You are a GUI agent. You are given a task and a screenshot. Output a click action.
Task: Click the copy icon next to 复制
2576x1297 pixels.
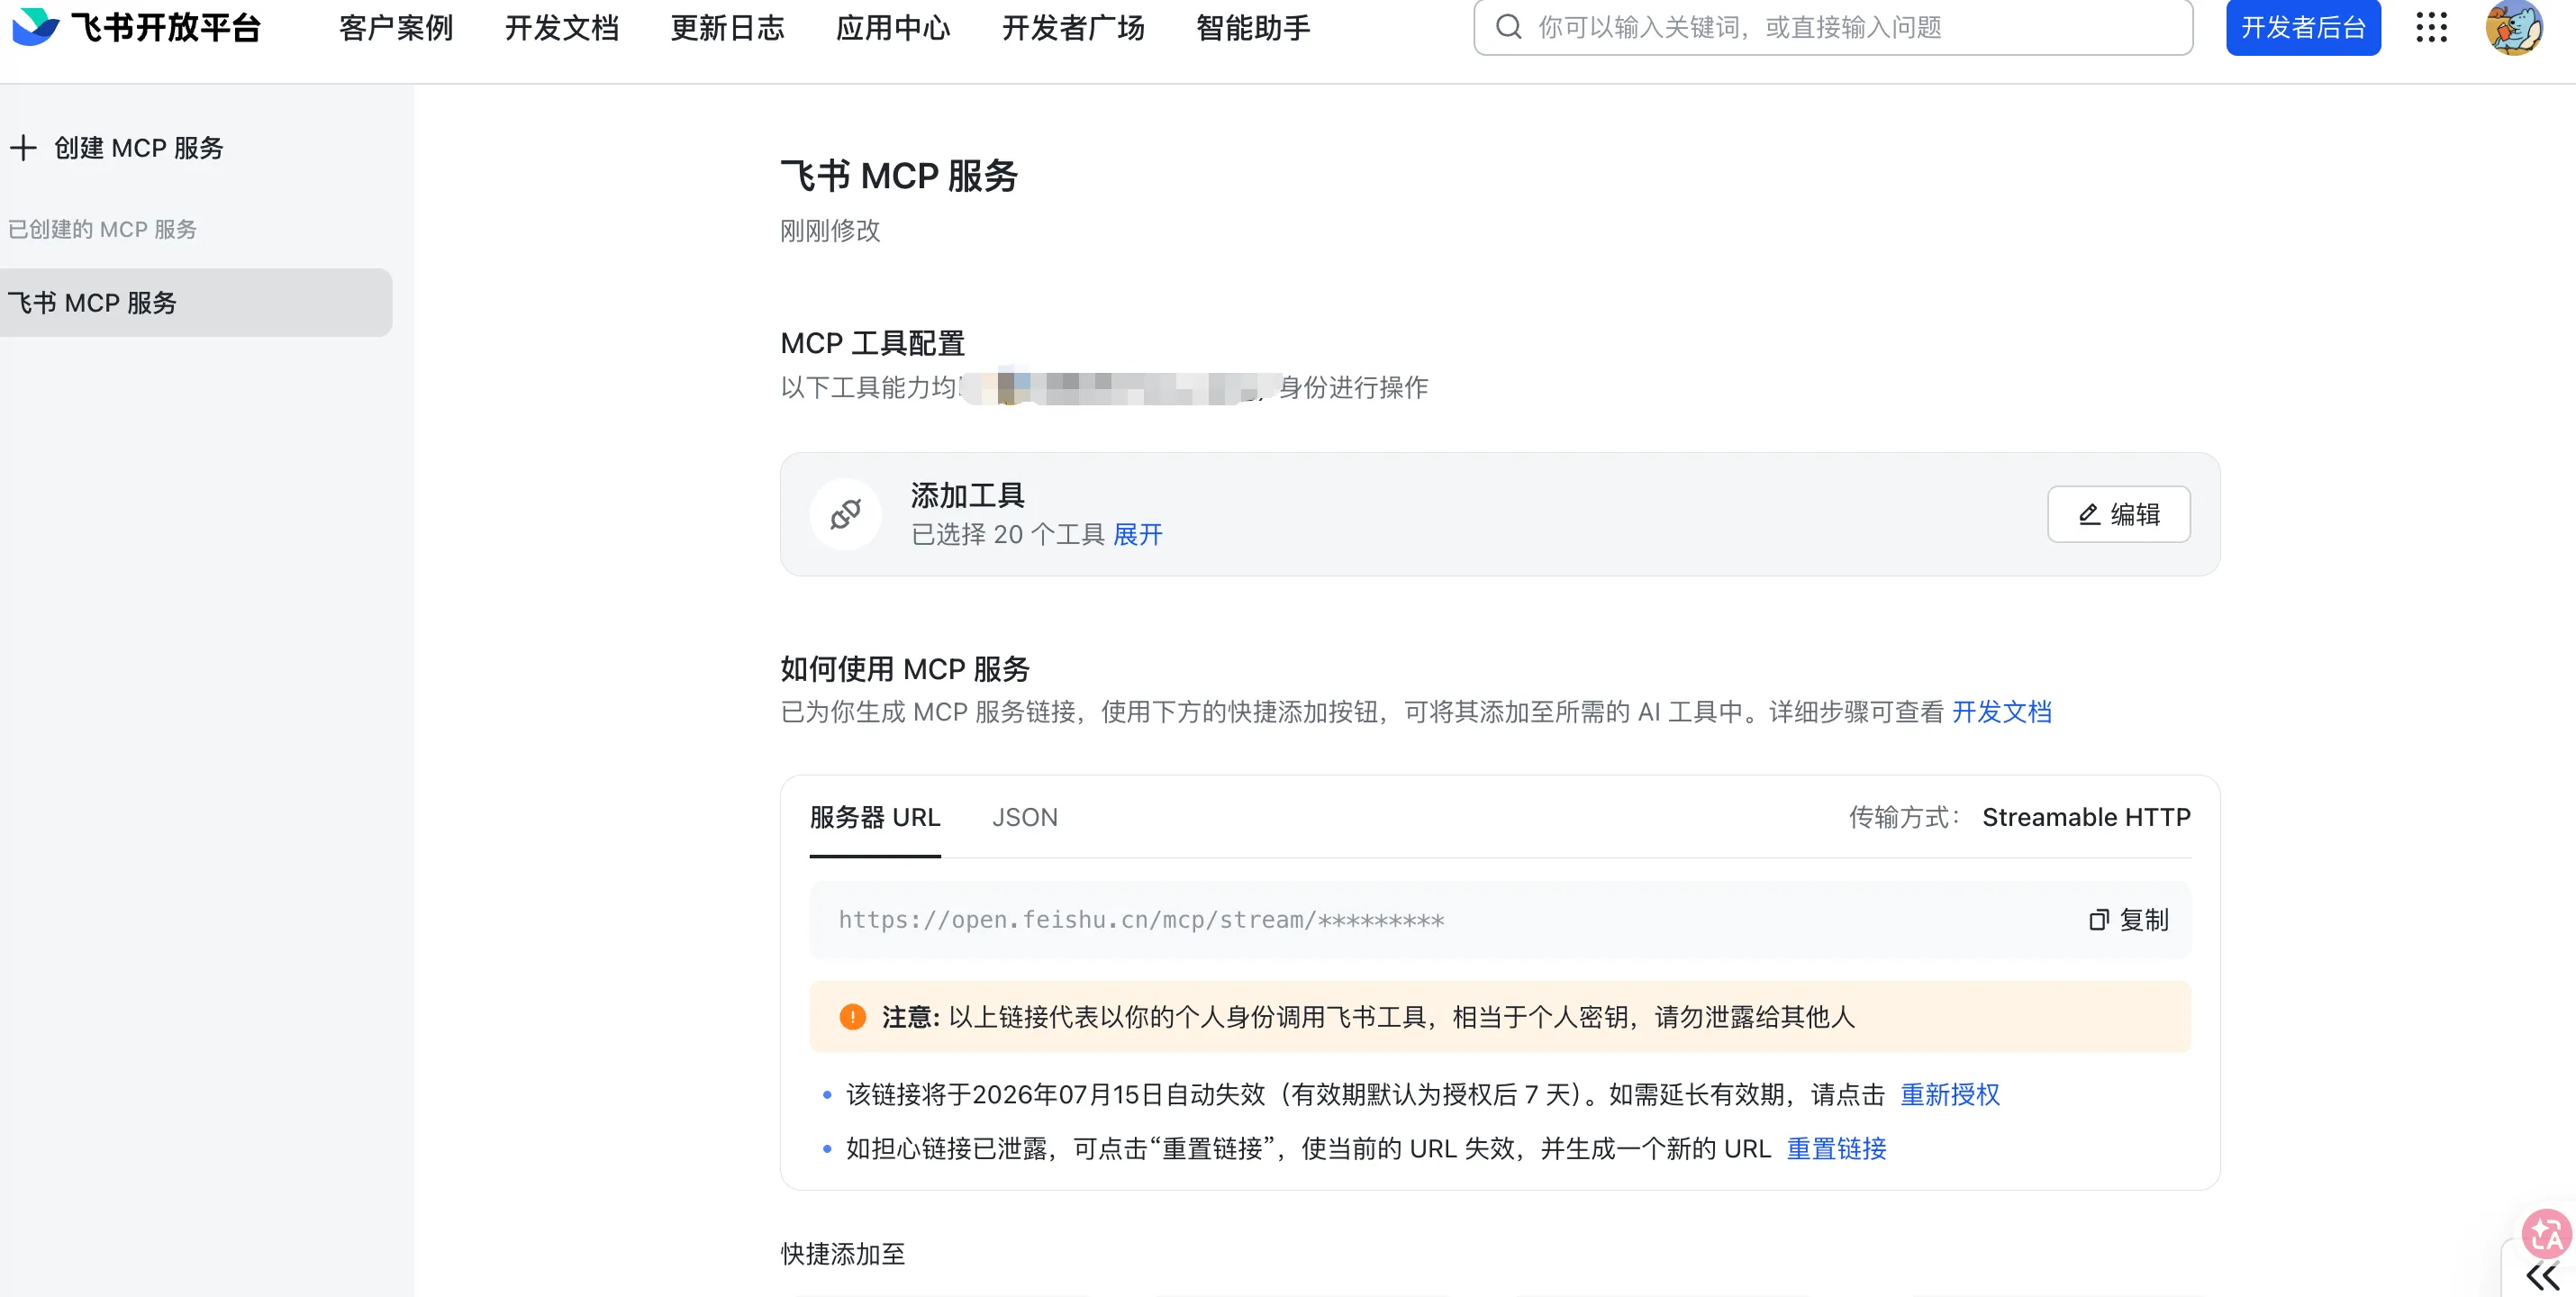point(2098,920)
